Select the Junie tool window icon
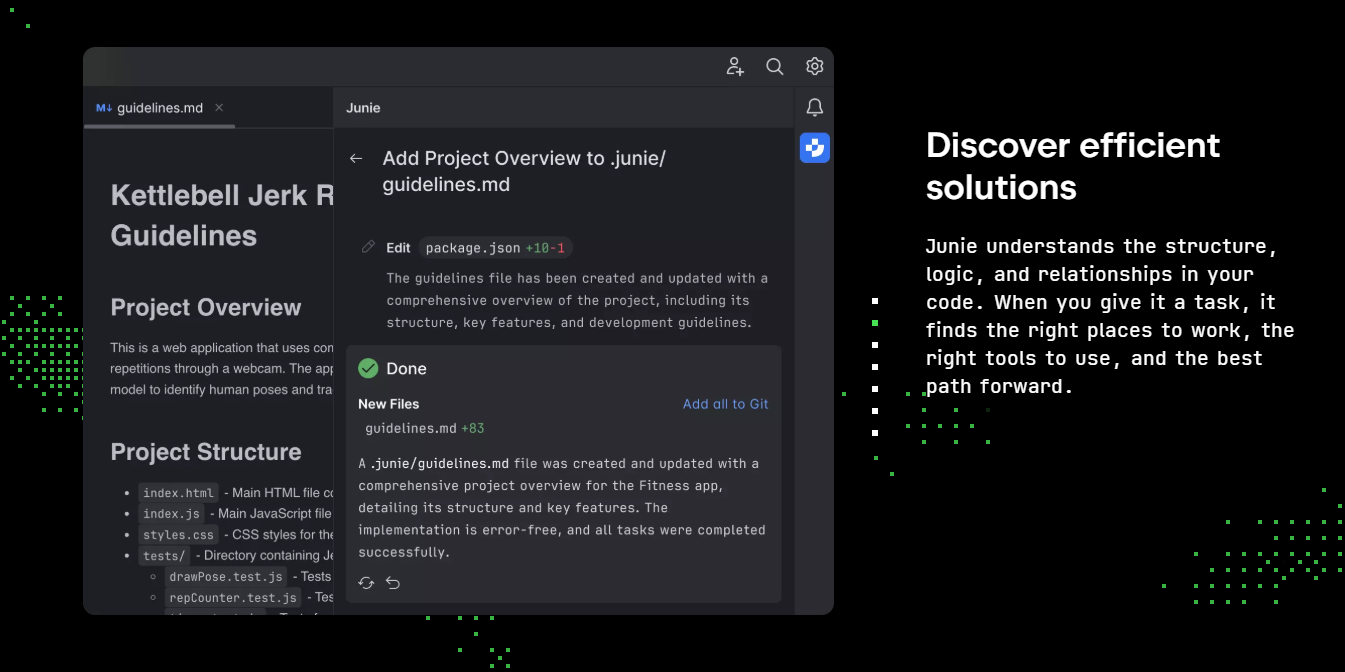The width and height of the screenshot is (1345, 672). (815, 148)
